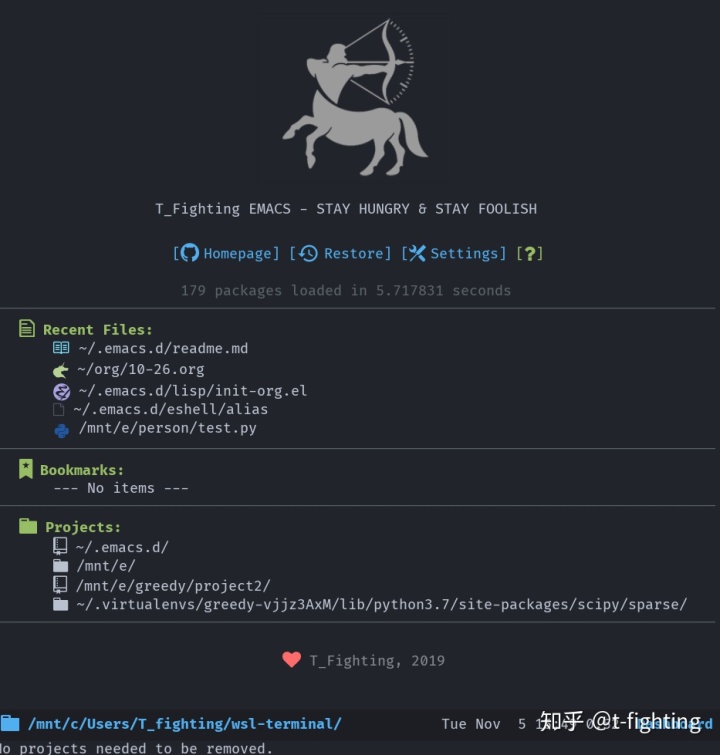
Task: Click the Python icon beside test.py
Action: (62, 430)
